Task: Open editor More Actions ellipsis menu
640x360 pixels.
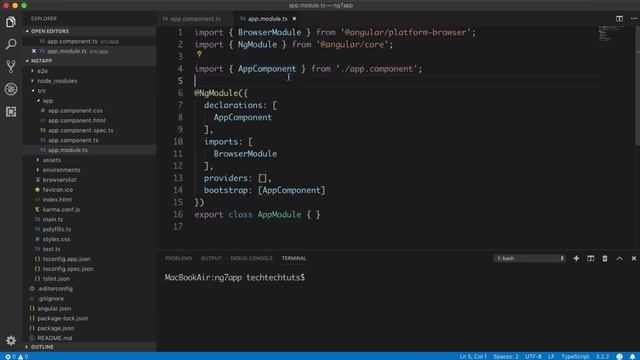Action: click(633, 19)
